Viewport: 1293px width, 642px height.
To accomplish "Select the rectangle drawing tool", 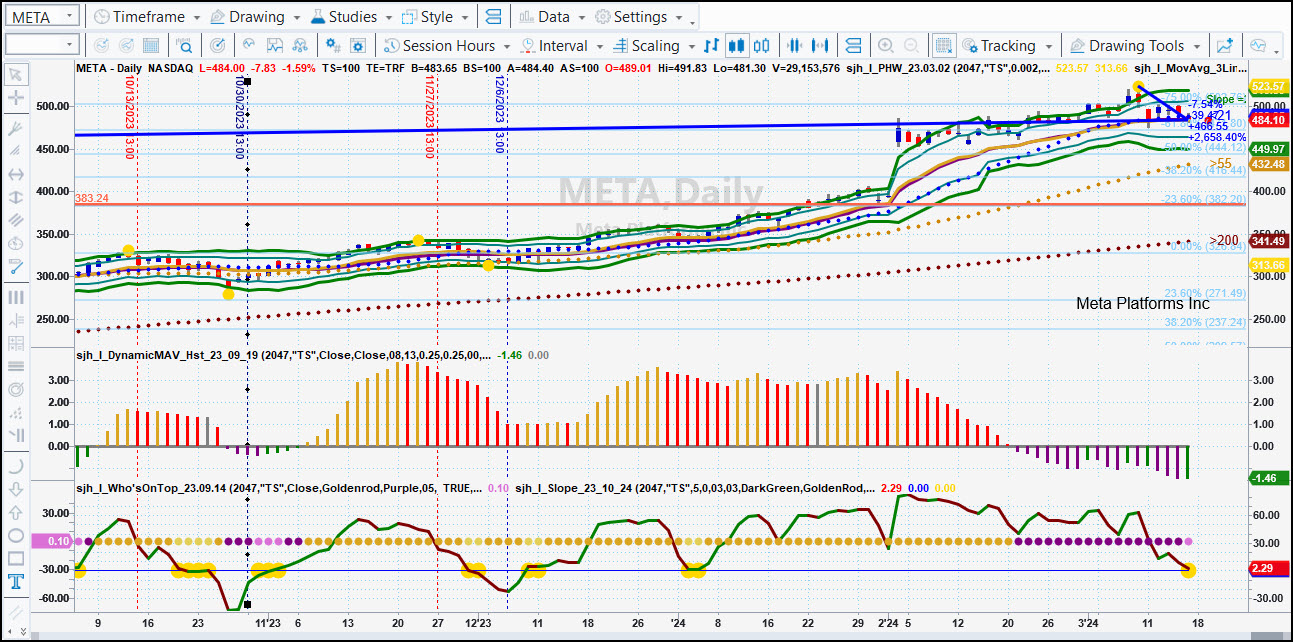I will point(16,558).
